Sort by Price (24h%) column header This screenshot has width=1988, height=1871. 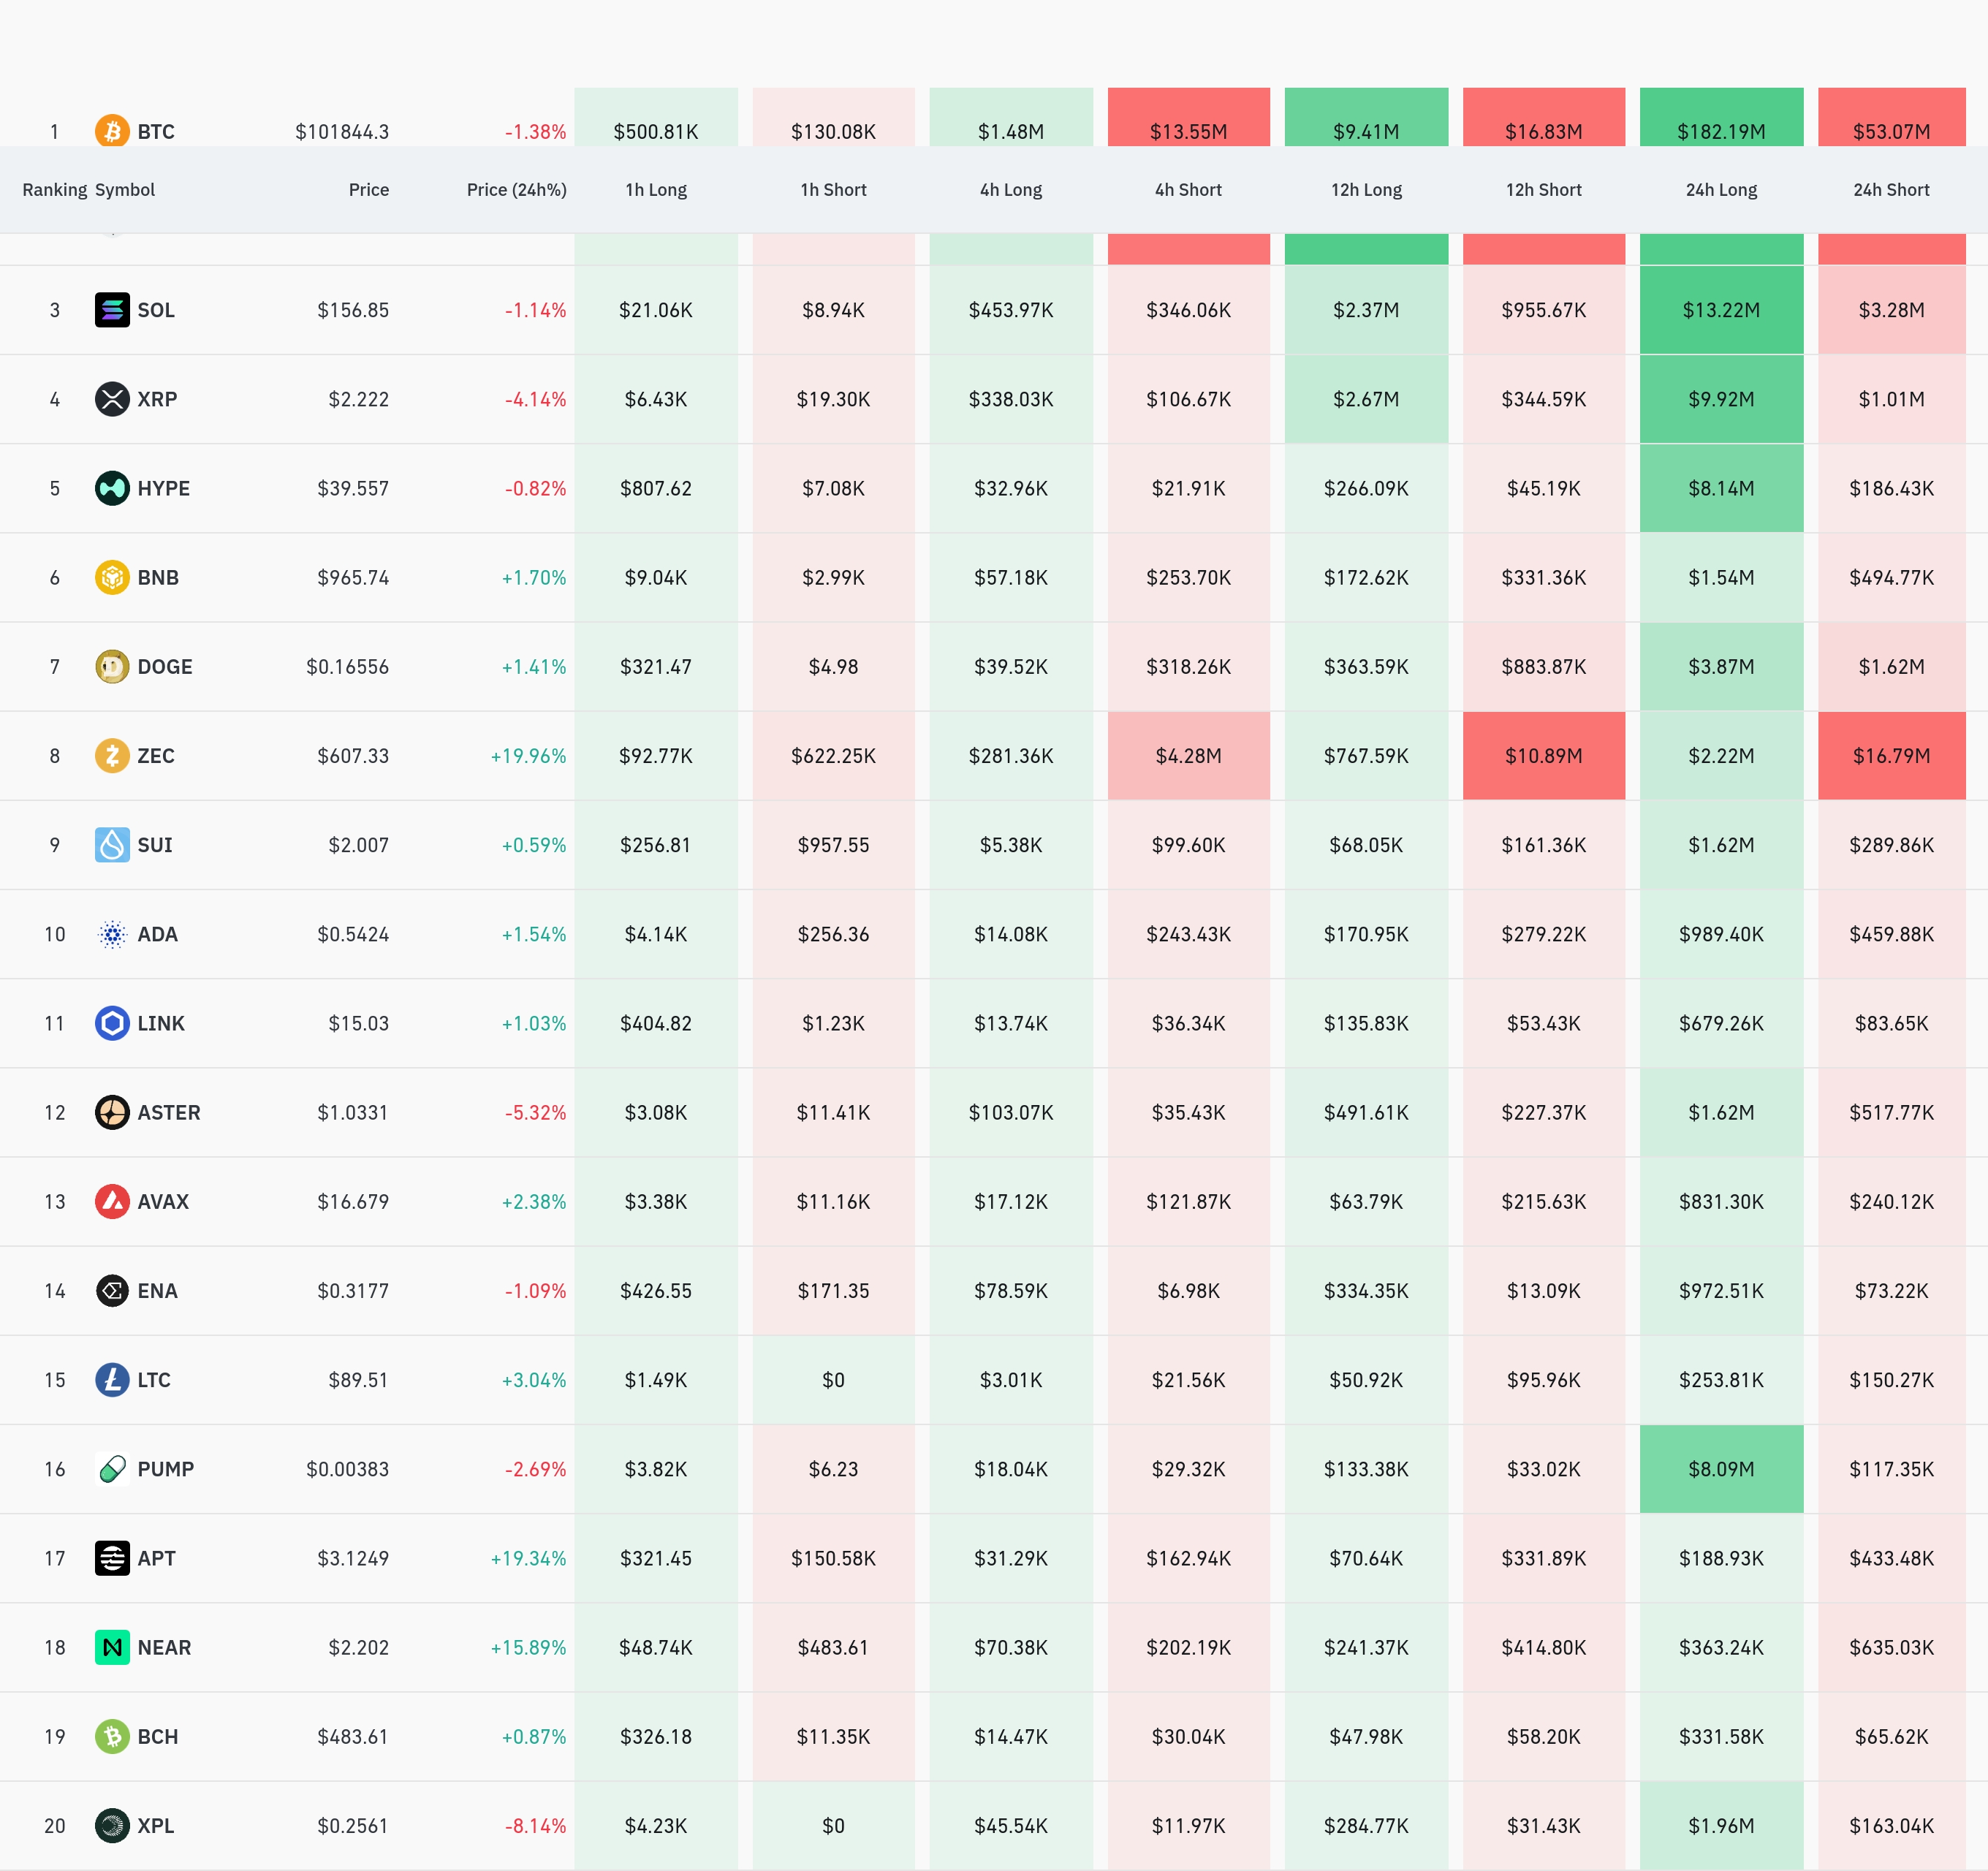click(x=516, y=190)
